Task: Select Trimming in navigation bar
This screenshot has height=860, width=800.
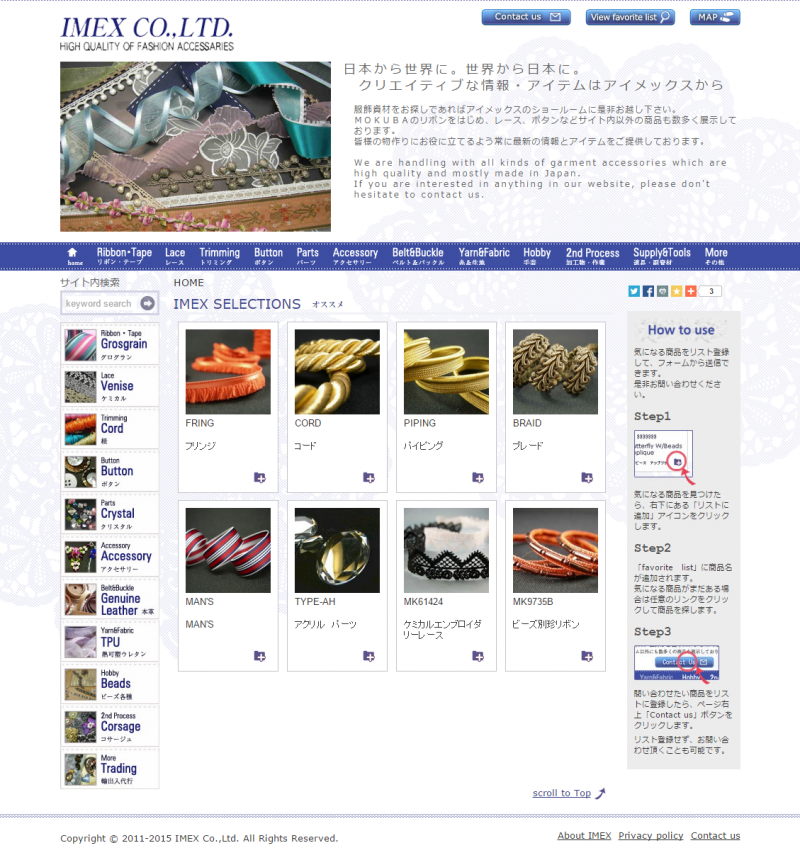Action: (x=219, y=256)
